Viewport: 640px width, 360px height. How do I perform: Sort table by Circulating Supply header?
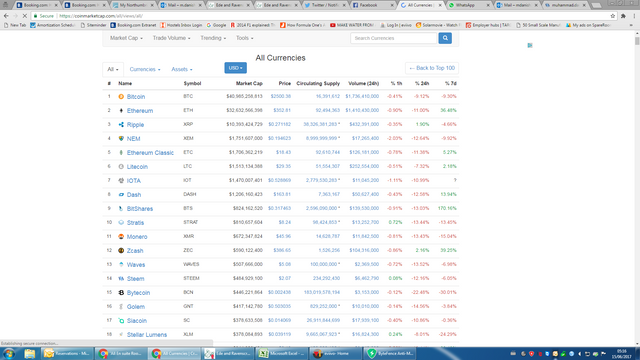(318, 83)
